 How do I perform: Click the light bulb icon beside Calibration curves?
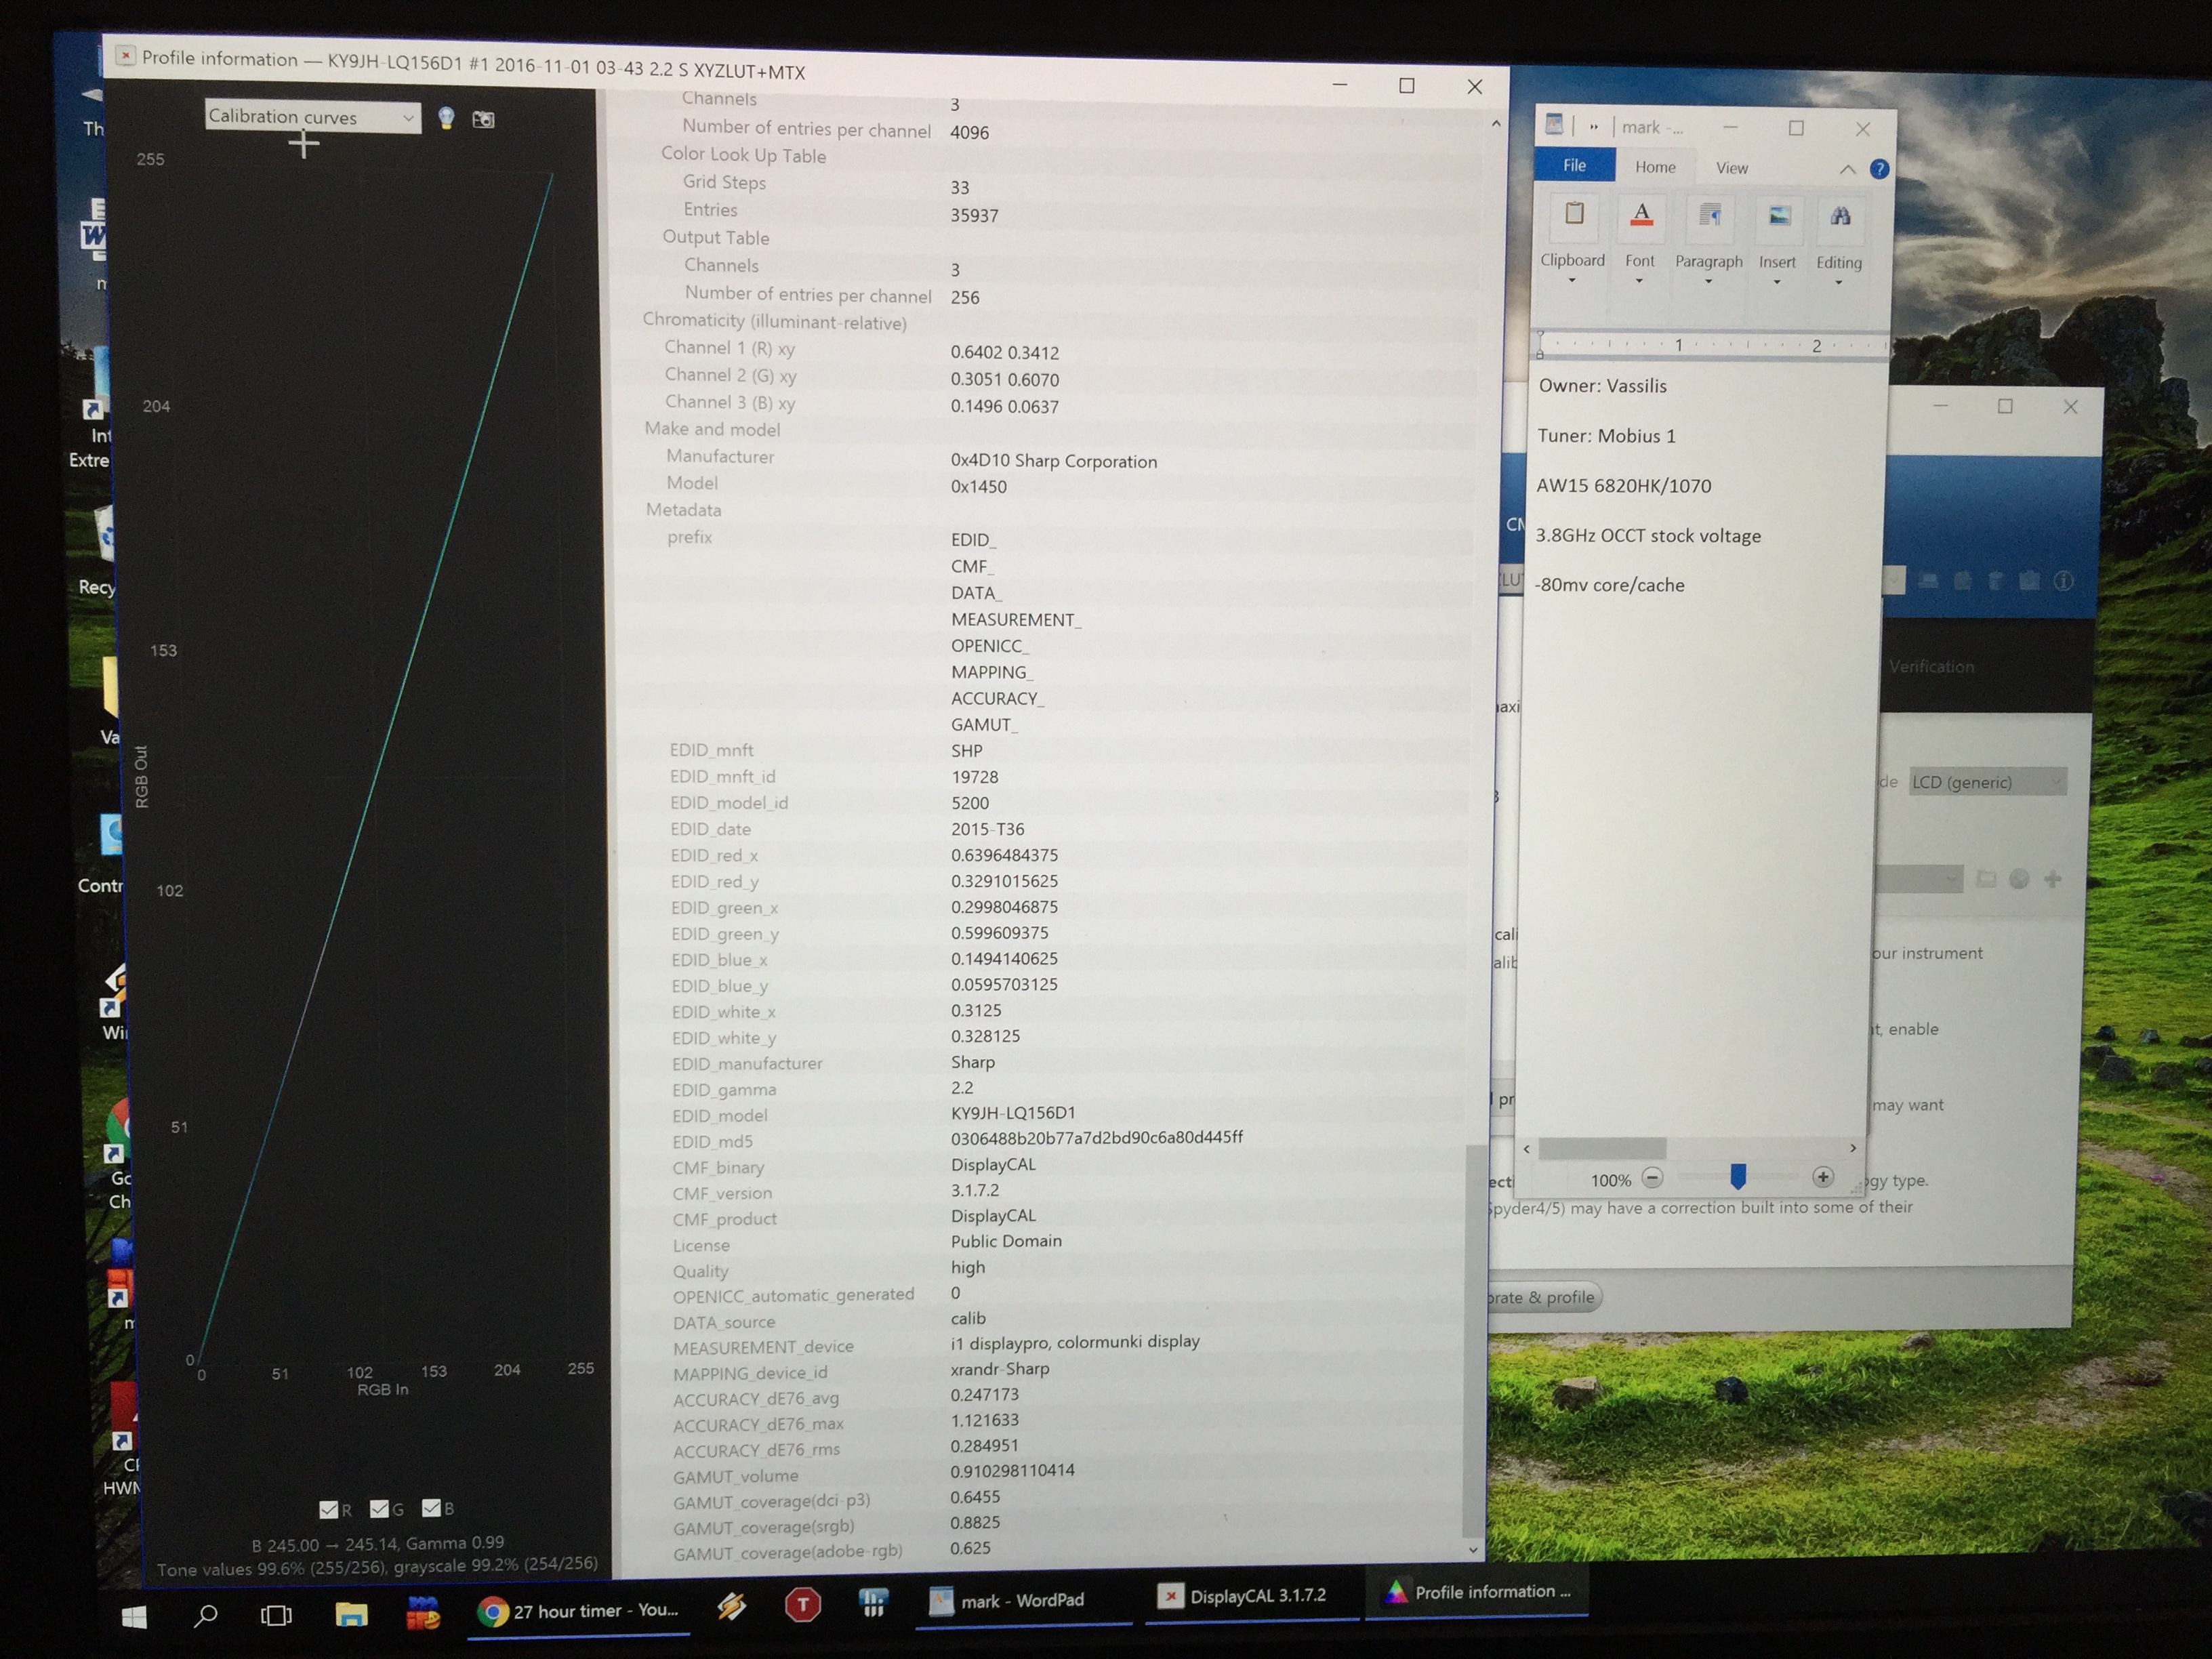(446, 119)
